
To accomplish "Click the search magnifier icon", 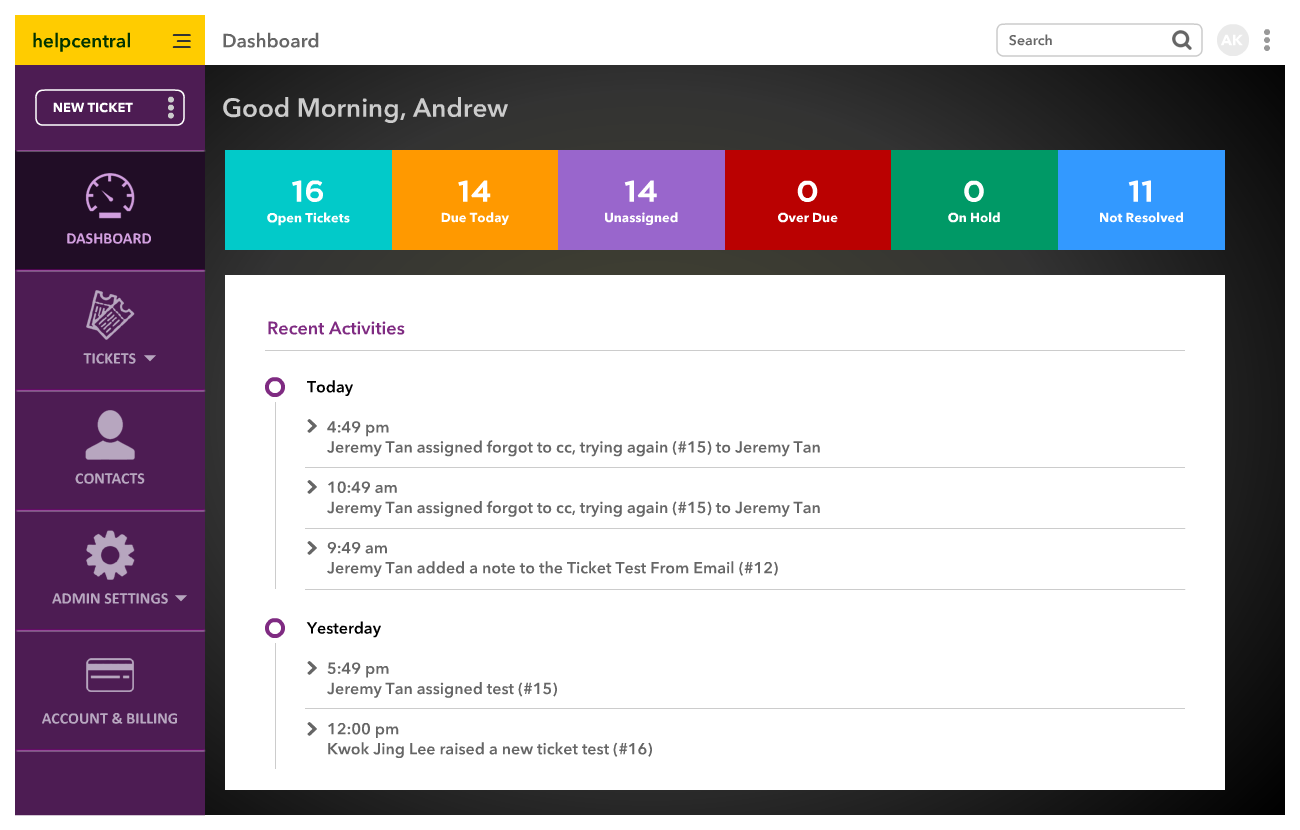I will coord(1181,41).
